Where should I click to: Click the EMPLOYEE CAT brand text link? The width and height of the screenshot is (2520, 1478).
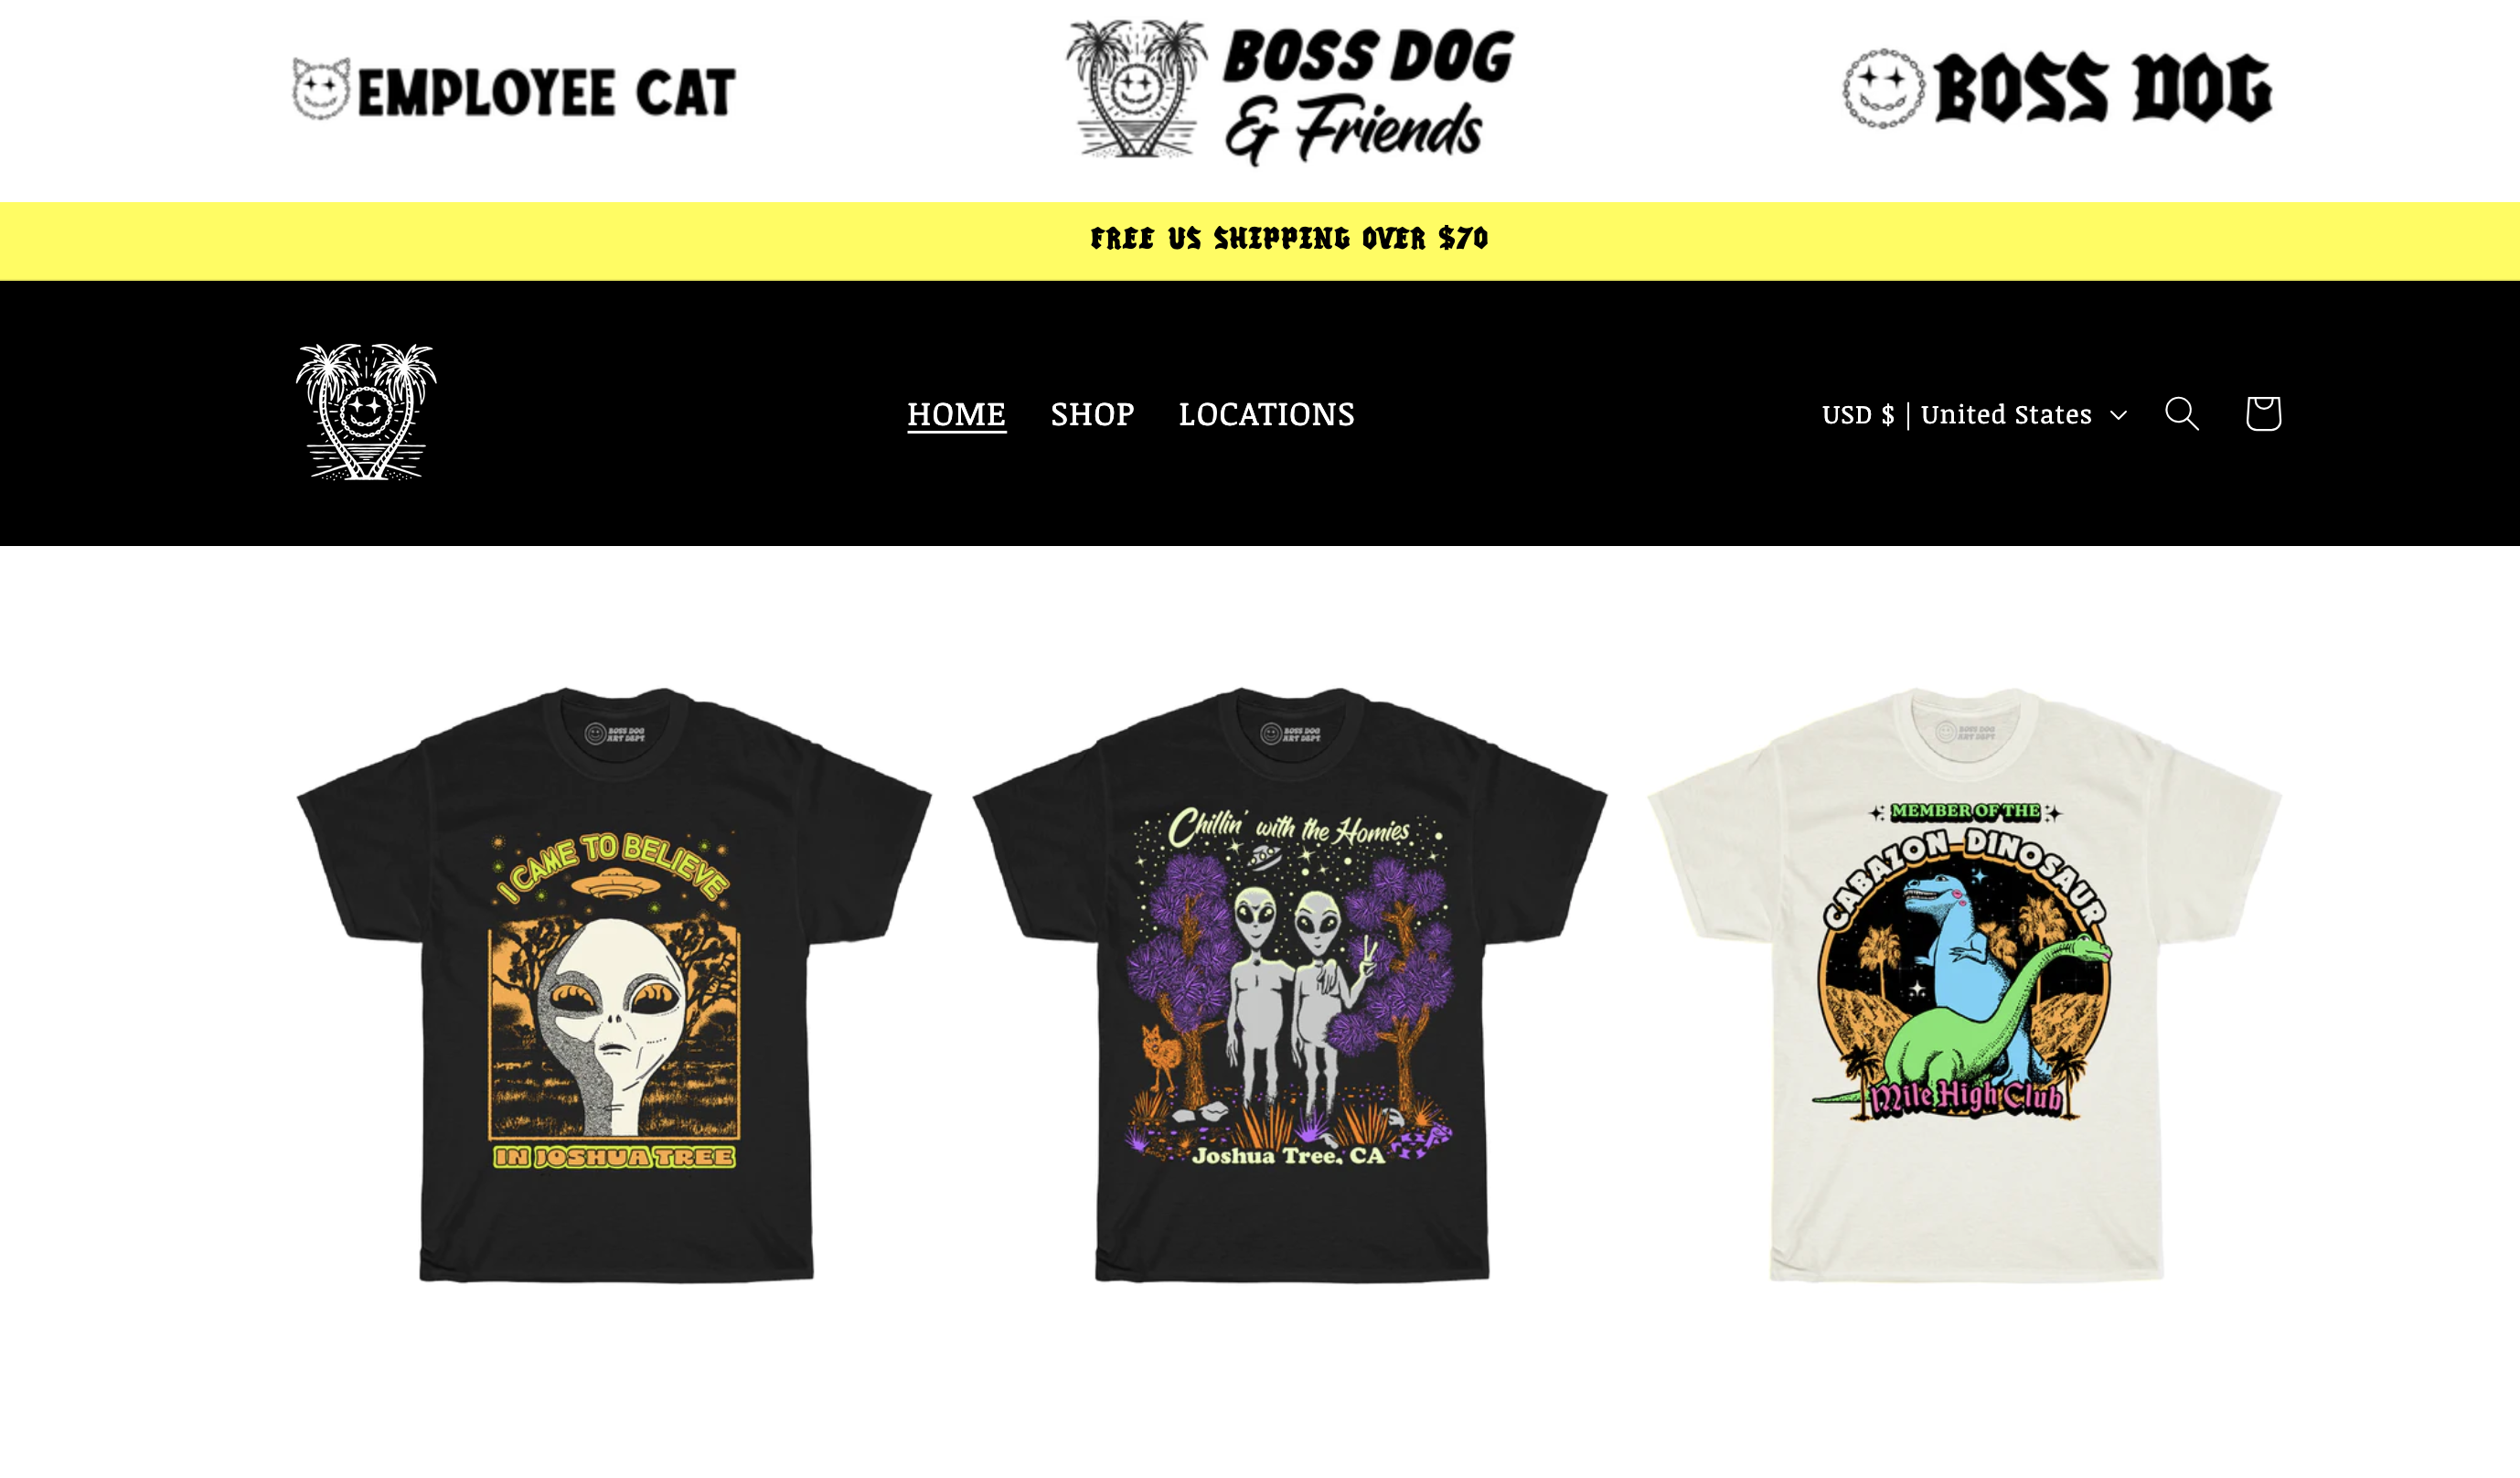[x=546, y=92]
